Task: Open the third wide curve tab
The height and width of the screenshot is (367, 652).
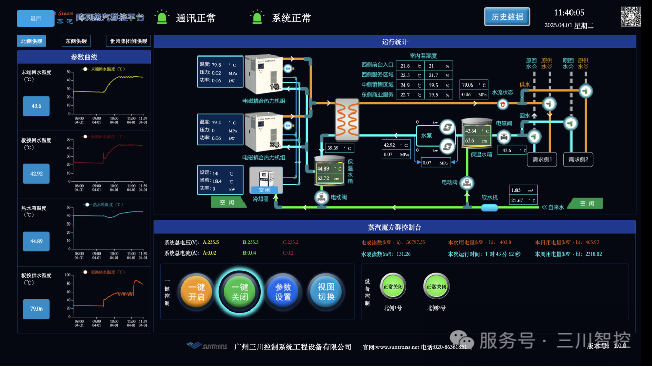Action: coord(128,41)
